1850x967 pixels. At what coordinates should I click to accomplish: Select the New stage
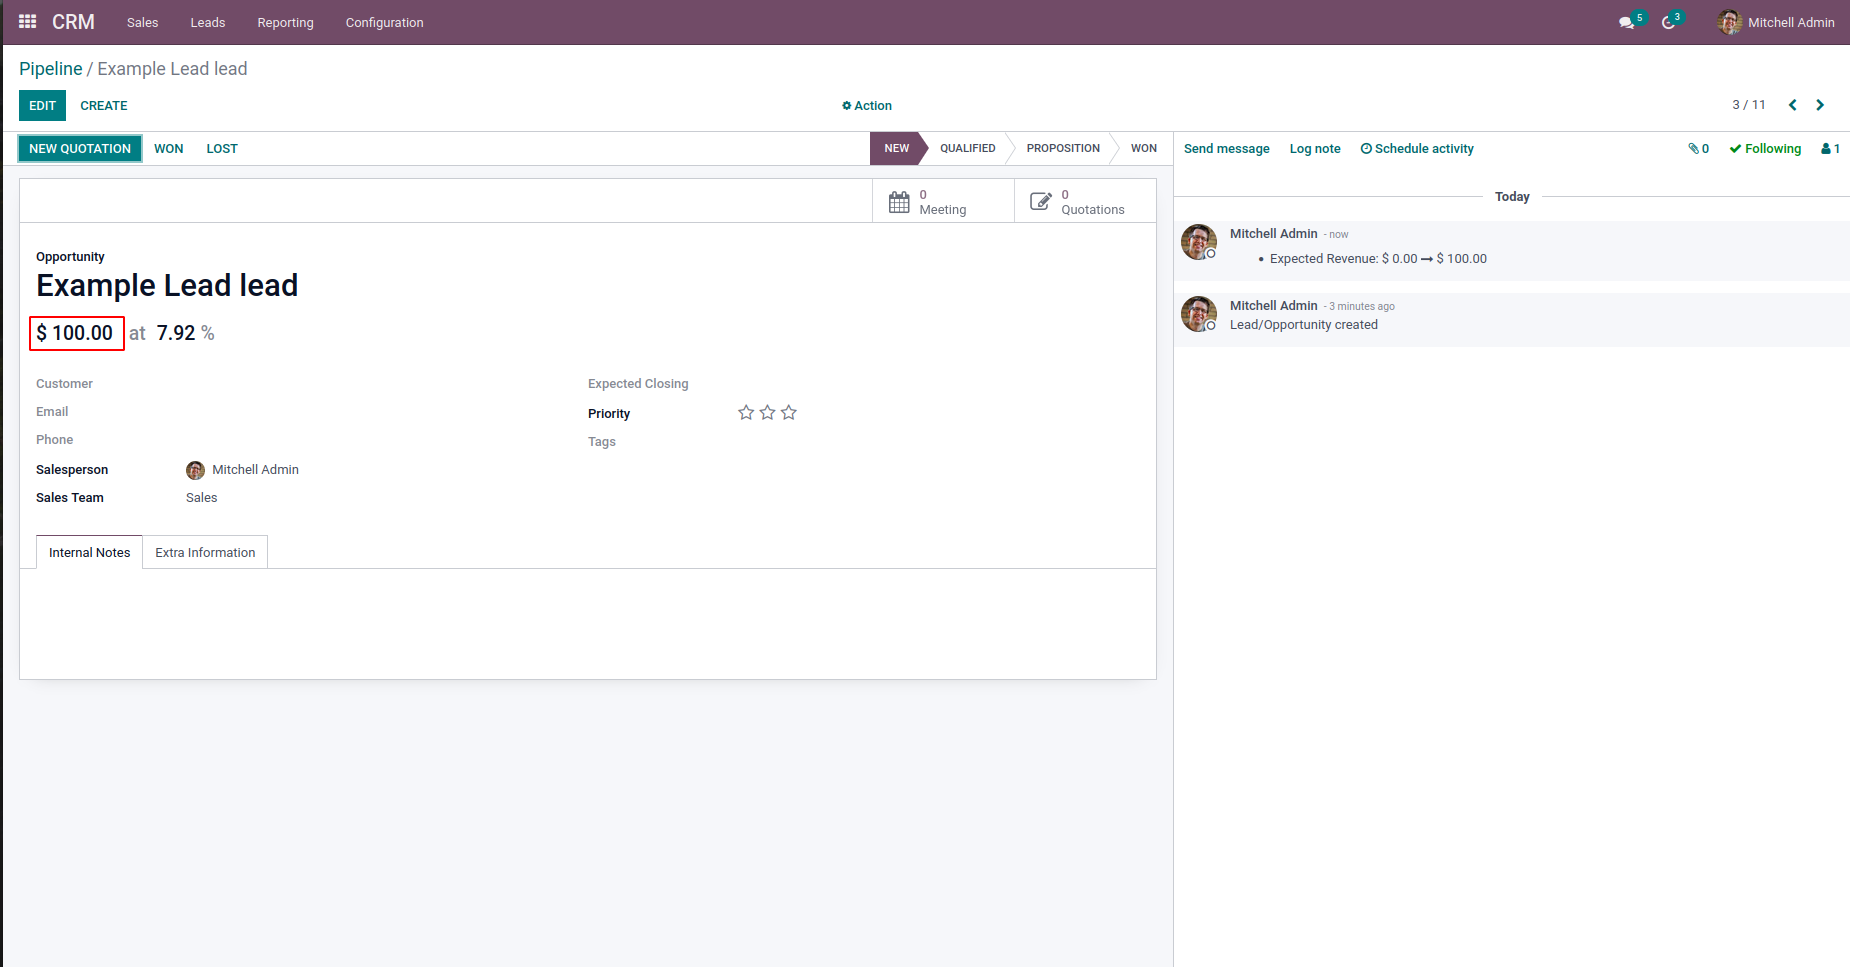[896, 149]
